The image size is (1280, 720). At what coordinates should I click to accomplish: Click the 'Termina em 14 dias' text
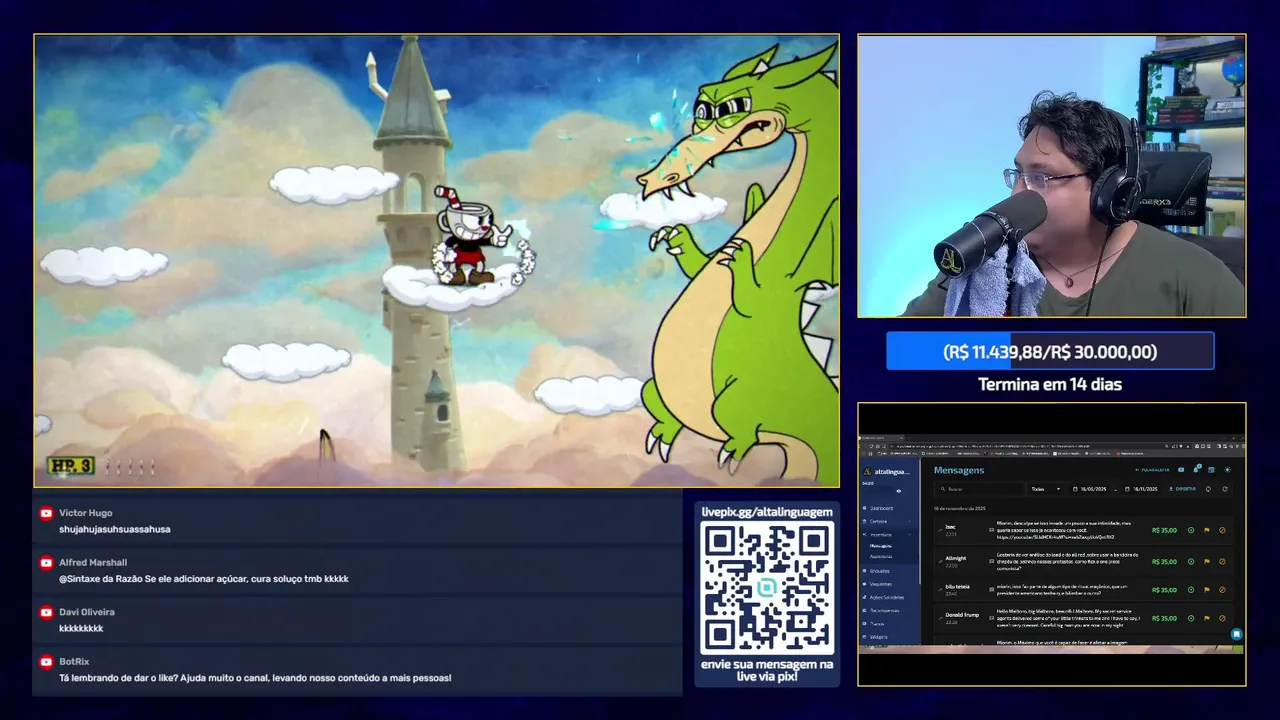tap(1050, 384)
